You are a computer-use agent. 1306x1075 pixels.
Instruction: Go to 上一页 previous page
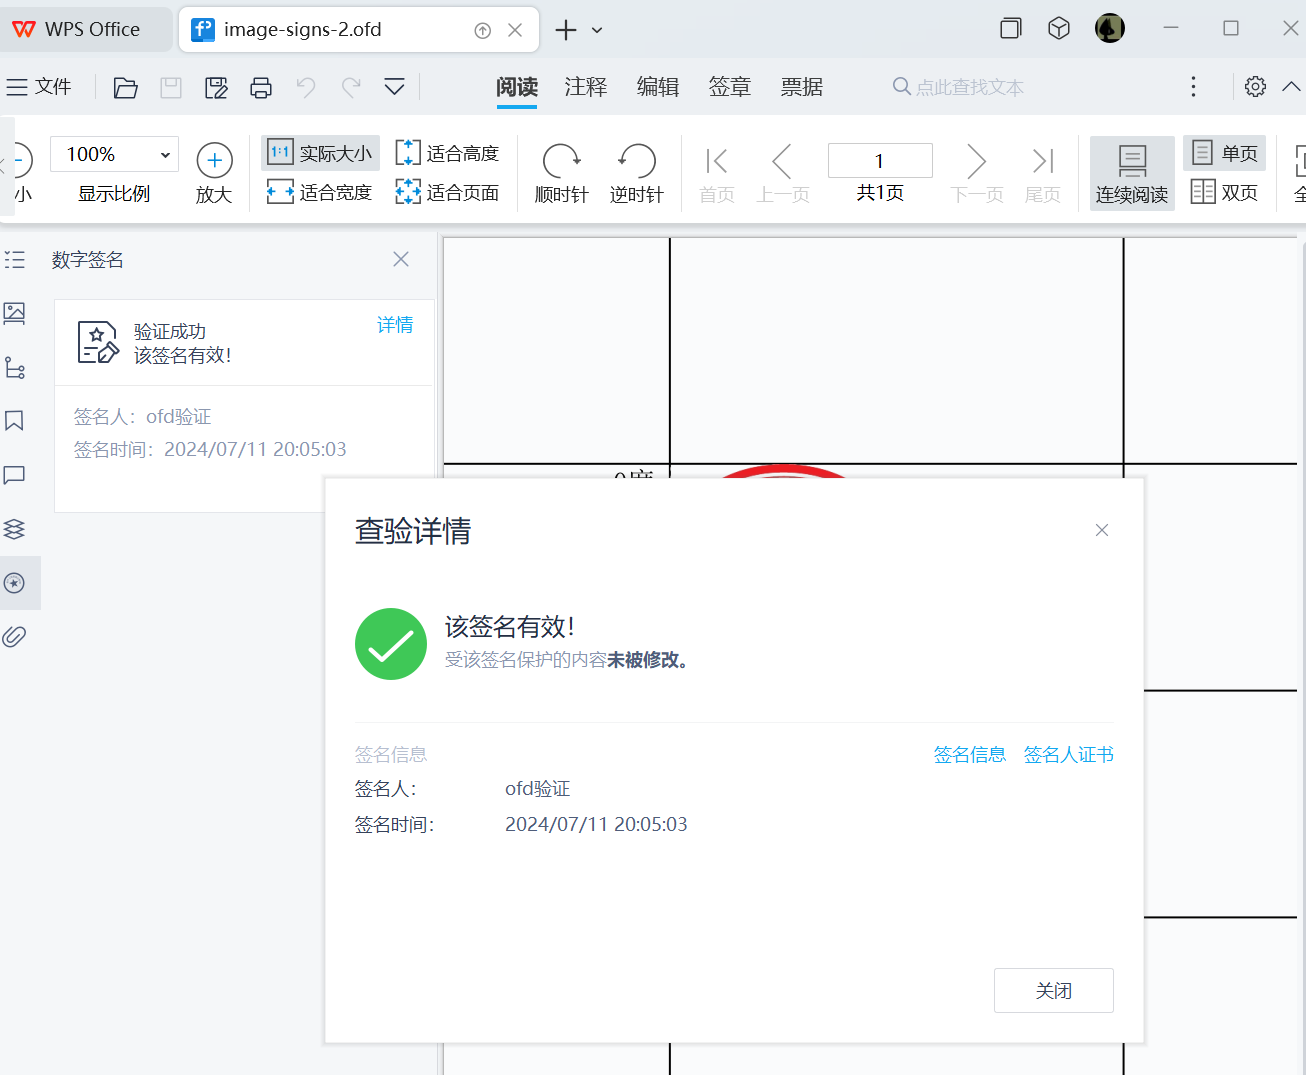(782, 174)
